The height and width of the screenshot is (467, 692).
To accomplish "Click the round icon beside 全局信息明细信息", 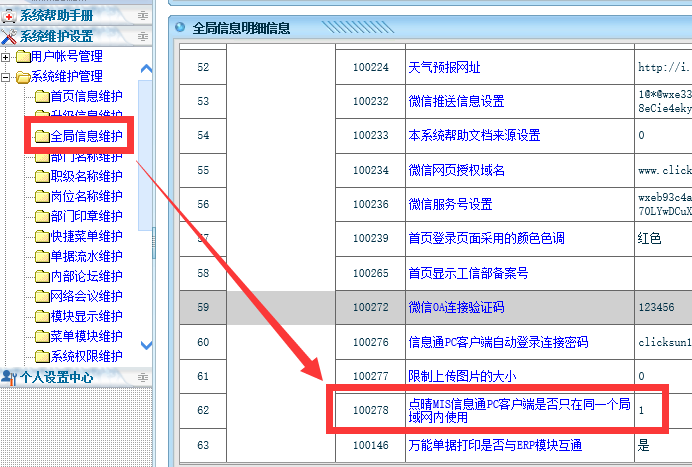I will pyautogui.click(x=179, y=29).
